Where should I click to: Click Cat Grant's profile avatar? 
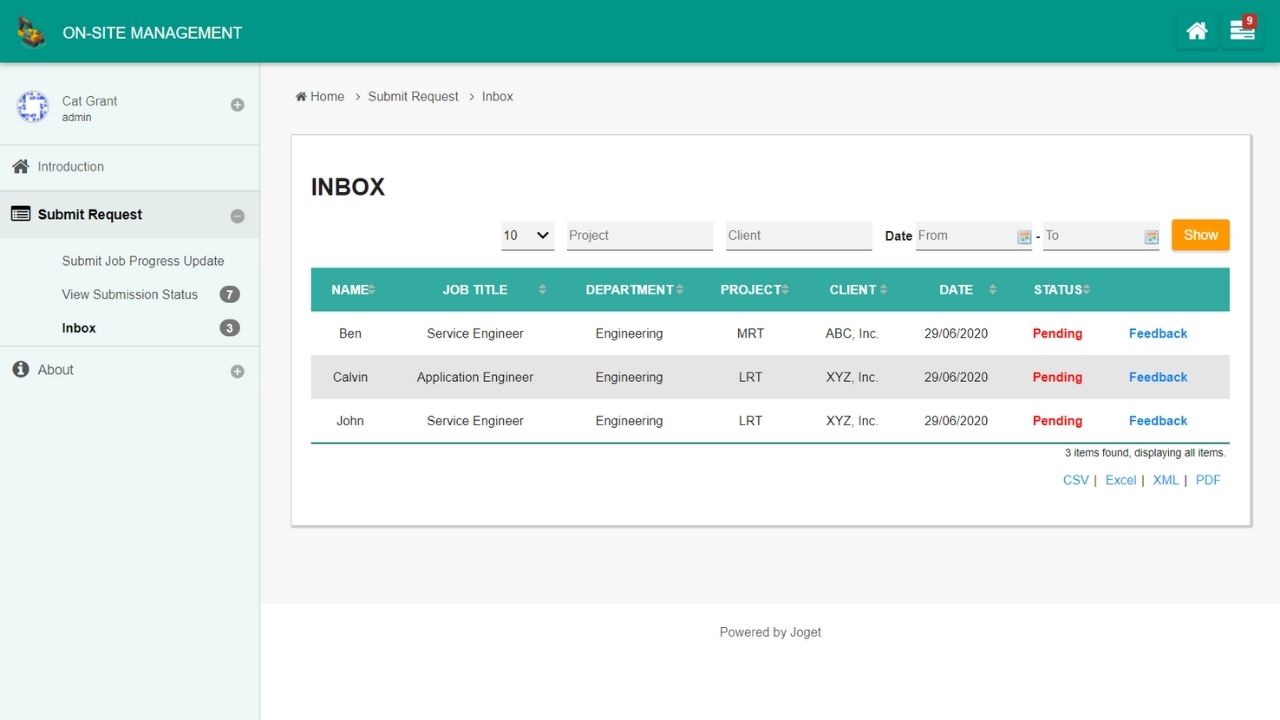[x=33, y=107]
